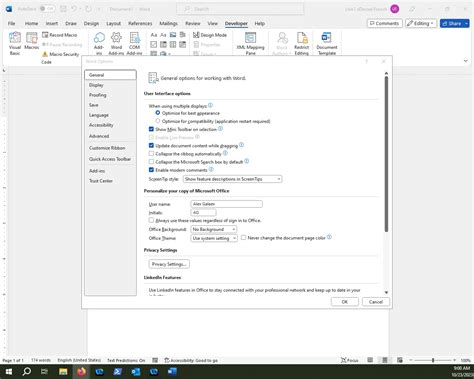Click the user account avatar

click(395, 9)
